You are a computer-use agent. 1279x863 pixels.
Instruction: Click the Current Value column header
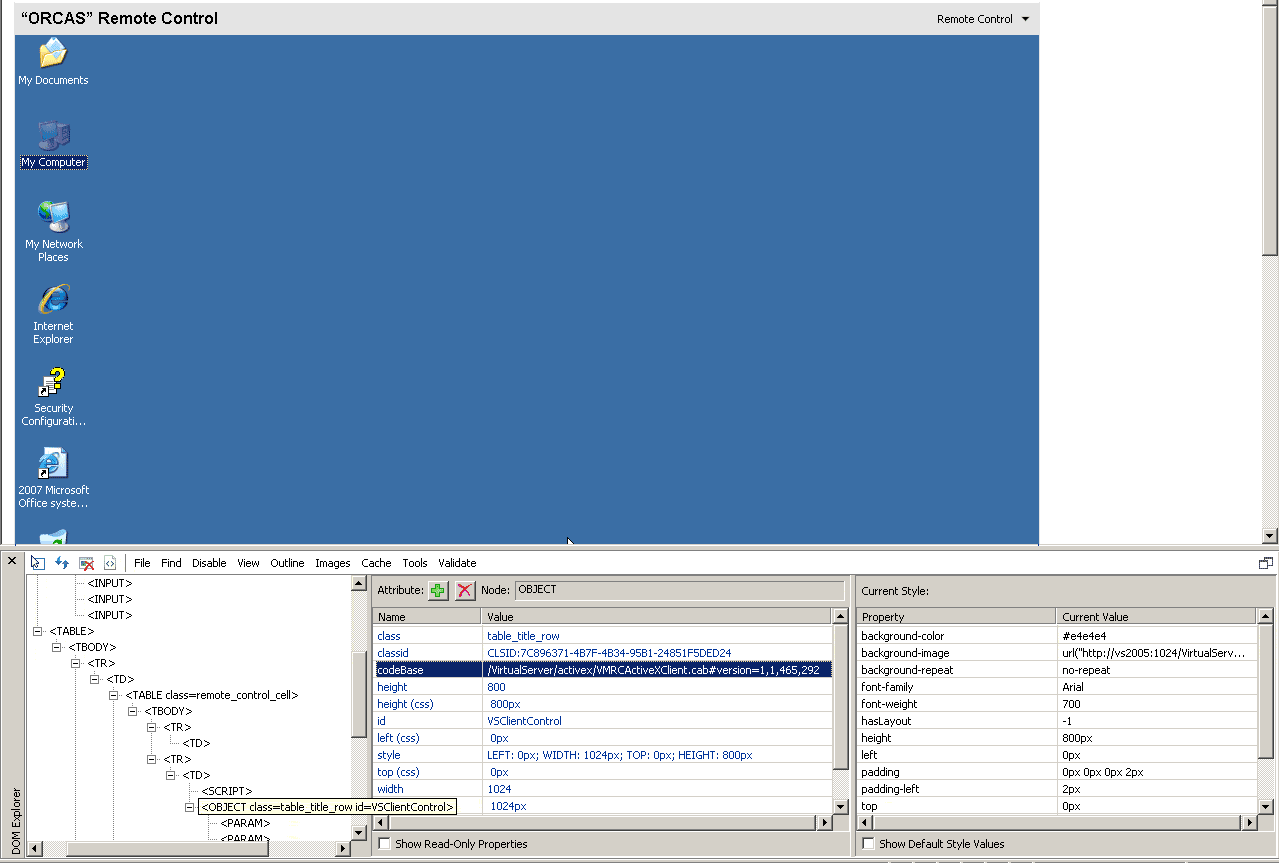click(1156, 617)
